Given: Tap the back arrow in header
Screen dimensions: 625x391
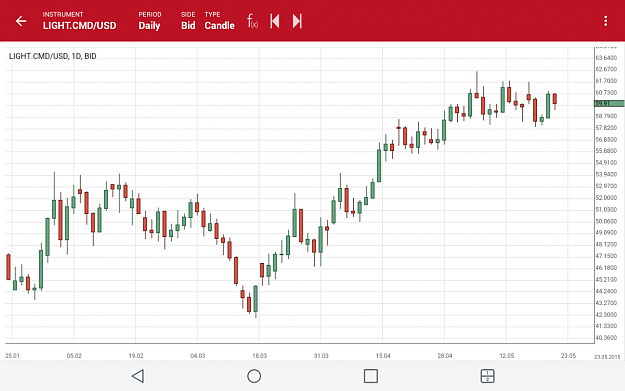Looking at the screenshot, I should 21,21.
